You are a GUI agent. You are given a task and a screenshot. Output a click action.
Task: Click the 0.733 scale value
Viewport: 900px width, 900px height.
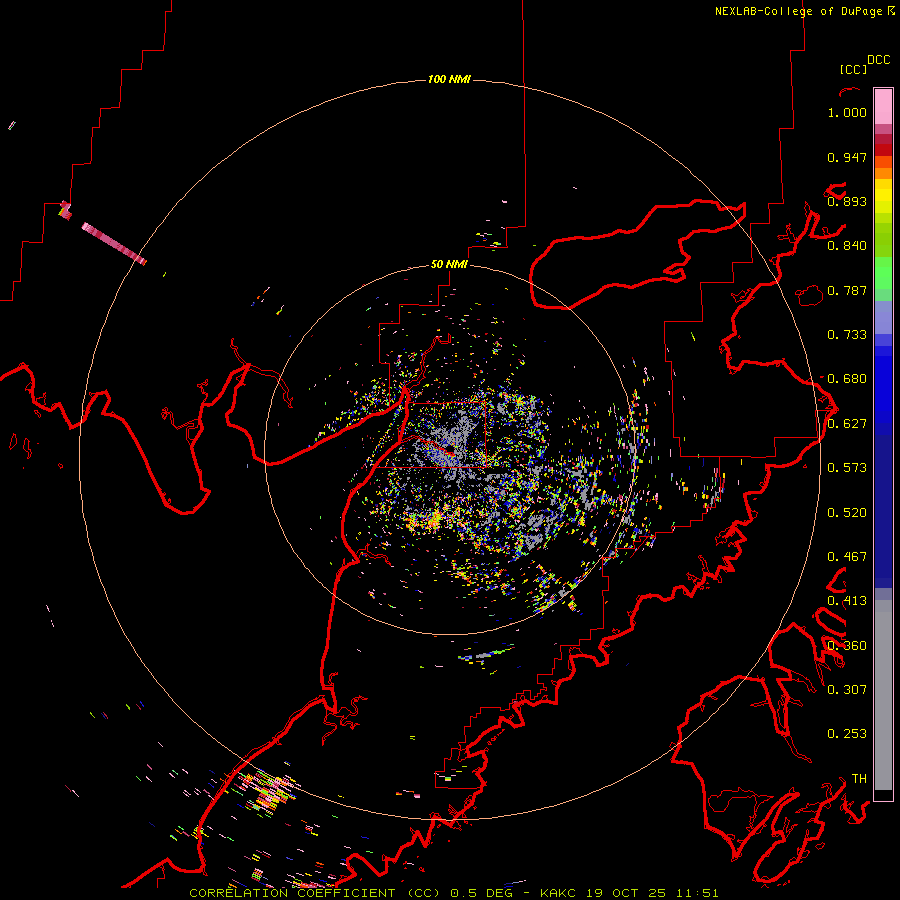(847, 335)
